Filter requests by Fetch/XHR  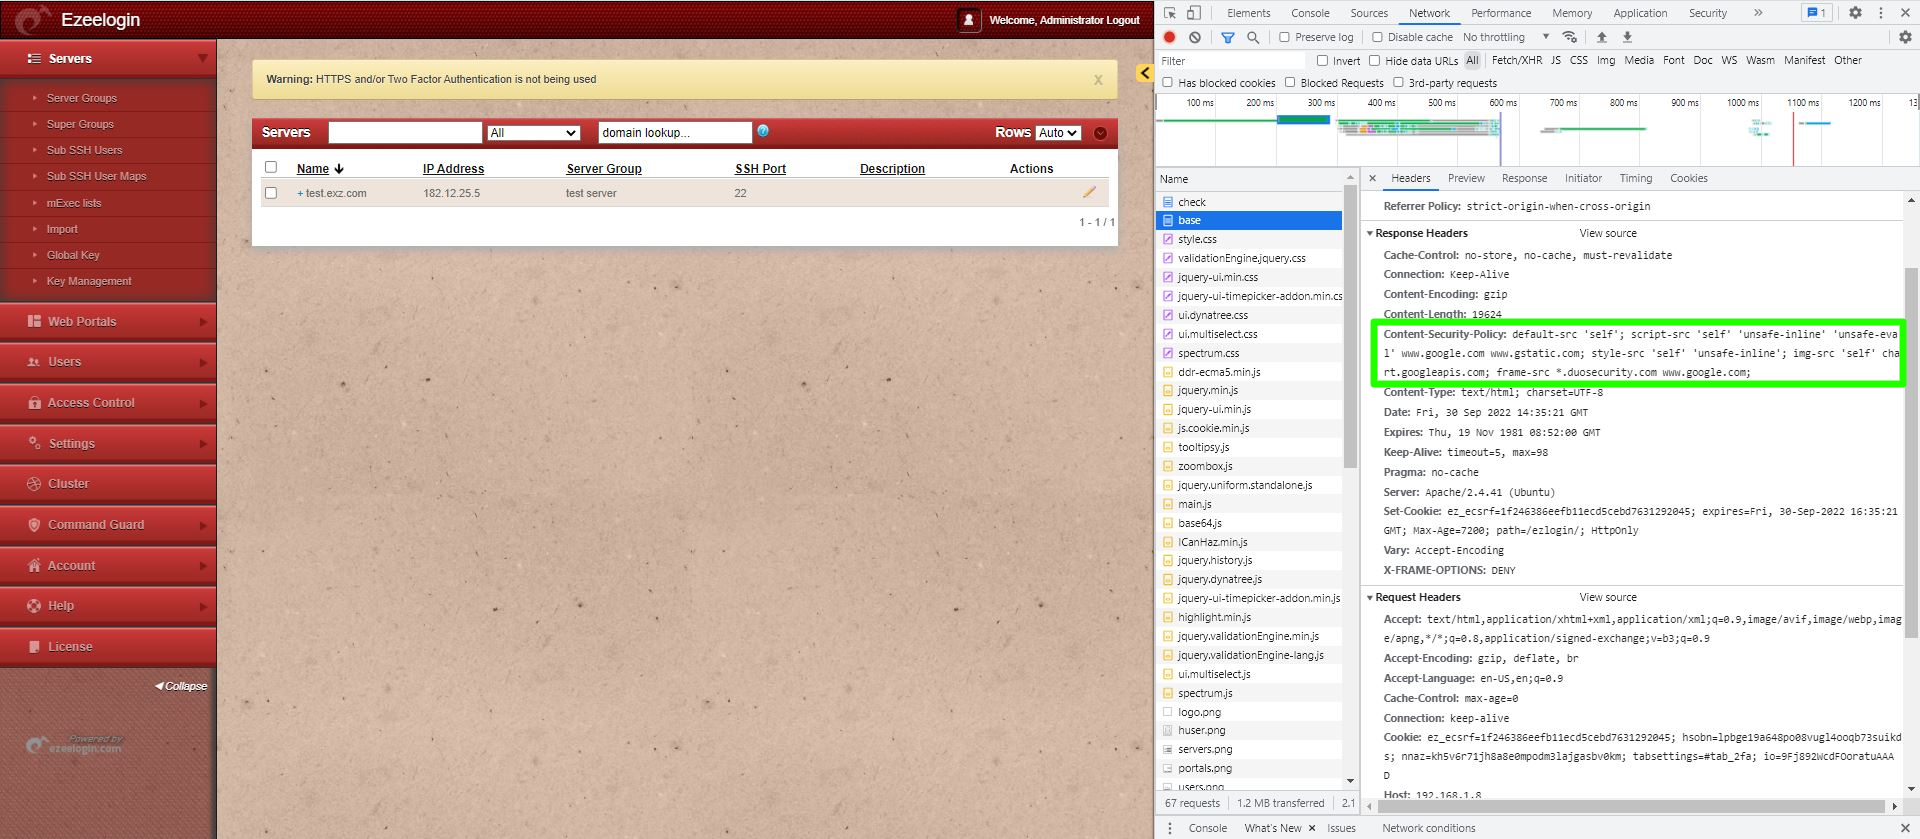point(1517,60)
